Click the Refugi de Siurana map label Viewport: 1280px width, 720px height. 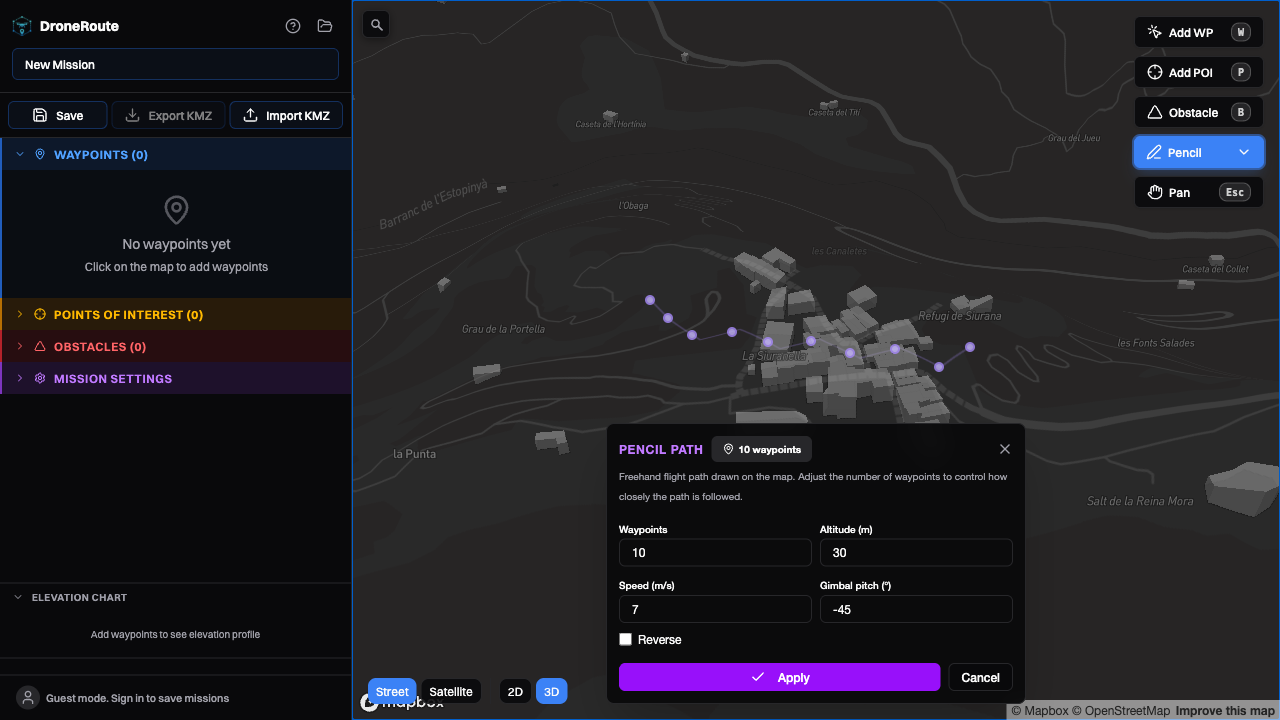point(960,316)
